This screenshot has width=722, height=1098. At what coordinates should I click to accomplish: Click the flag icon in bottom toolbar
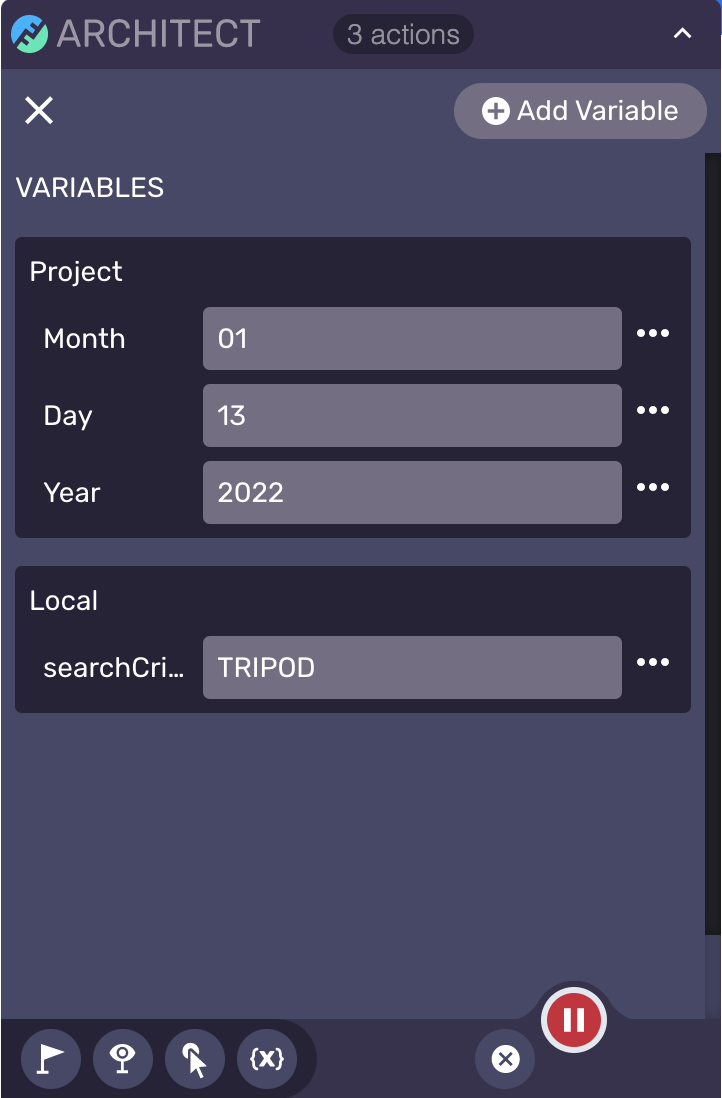coord(51,1059)
